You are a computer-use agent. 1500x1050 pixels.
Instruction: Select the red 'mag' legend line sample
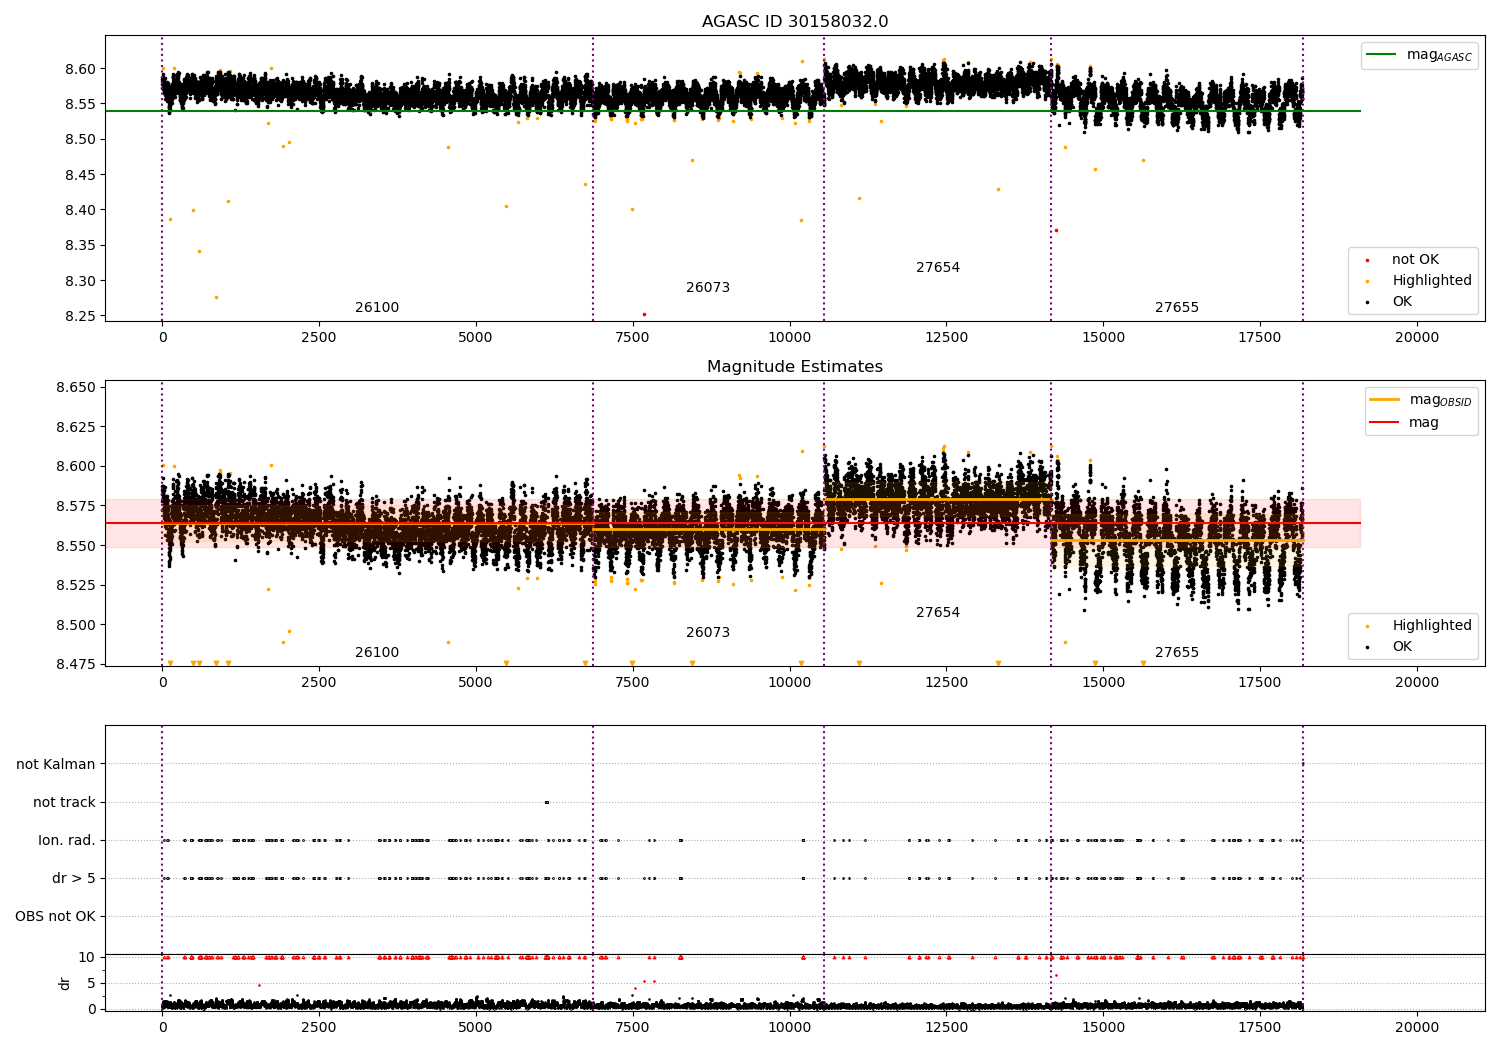[1385, 423]
